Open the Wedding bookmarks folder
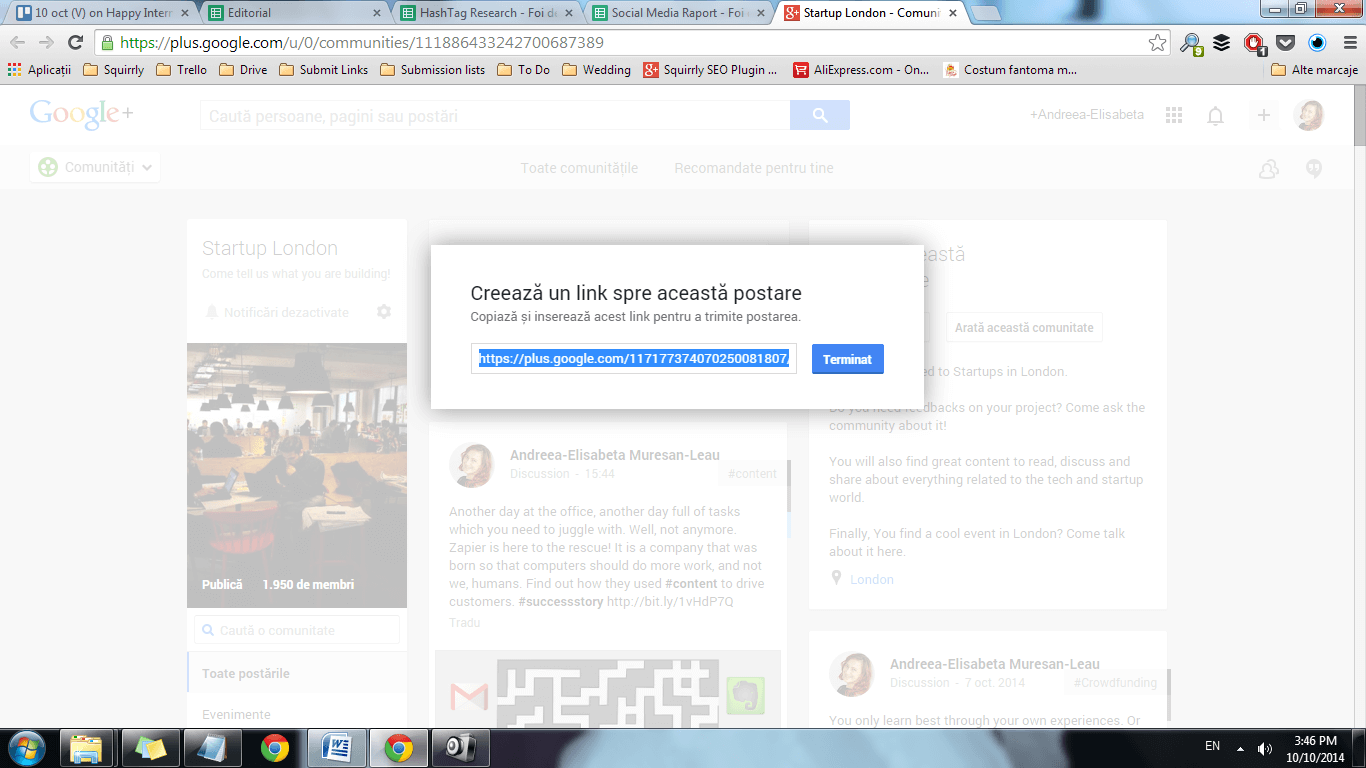Viewport: 1366px width, 768px height. click(597, 70)
